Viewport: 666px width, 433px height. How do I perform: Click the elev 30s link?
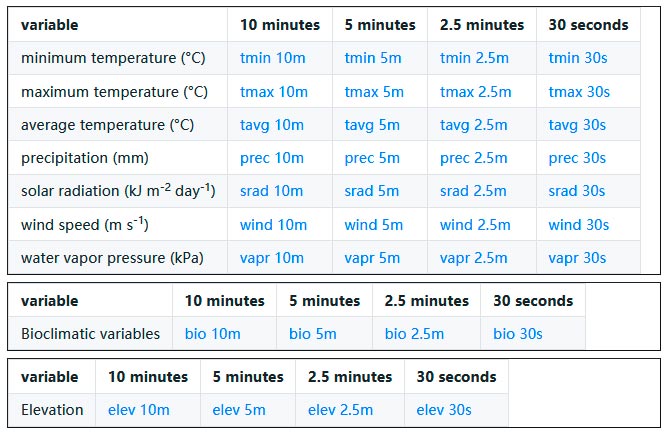[x=444, y=410]
